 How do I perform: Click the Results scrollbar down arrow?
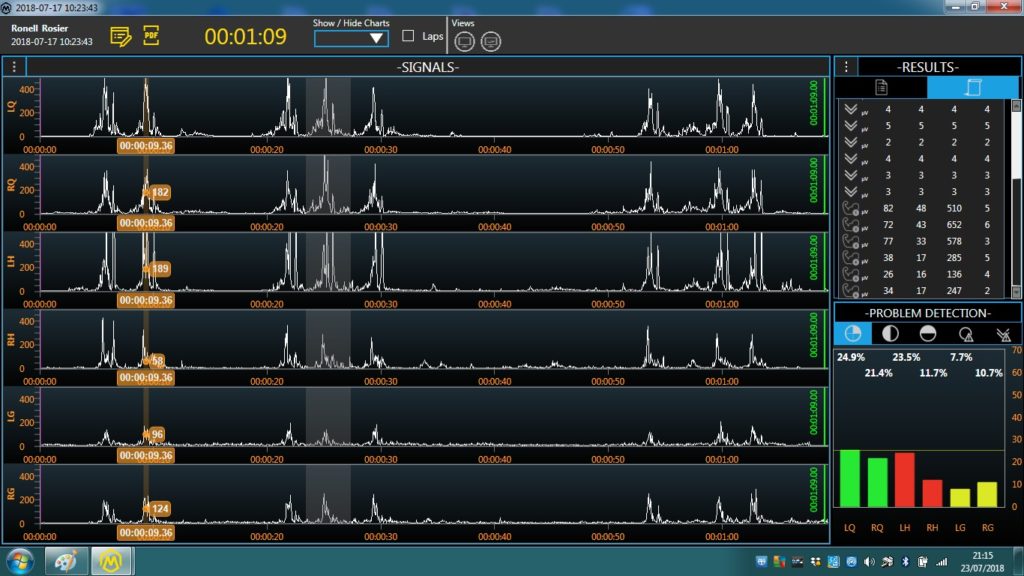(1016, 293)
